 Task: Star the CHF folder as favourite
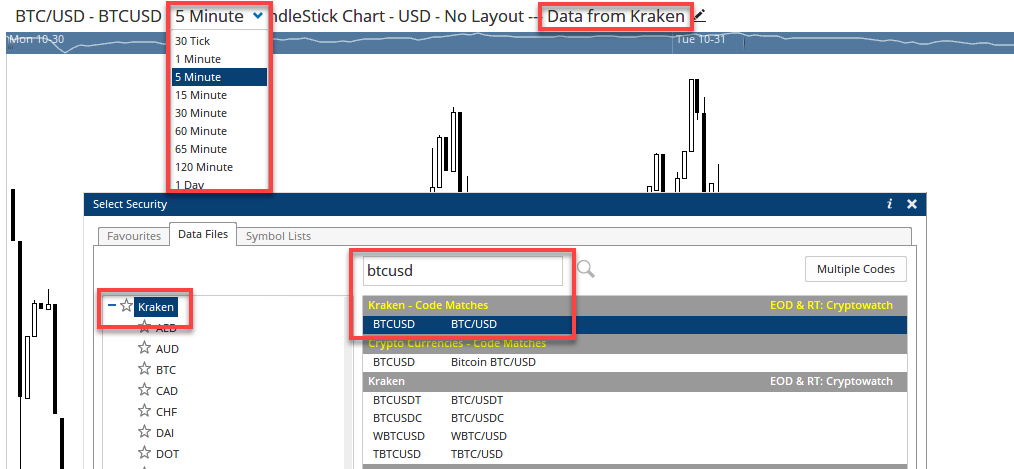pyautogui.click(x=144, y=411)
